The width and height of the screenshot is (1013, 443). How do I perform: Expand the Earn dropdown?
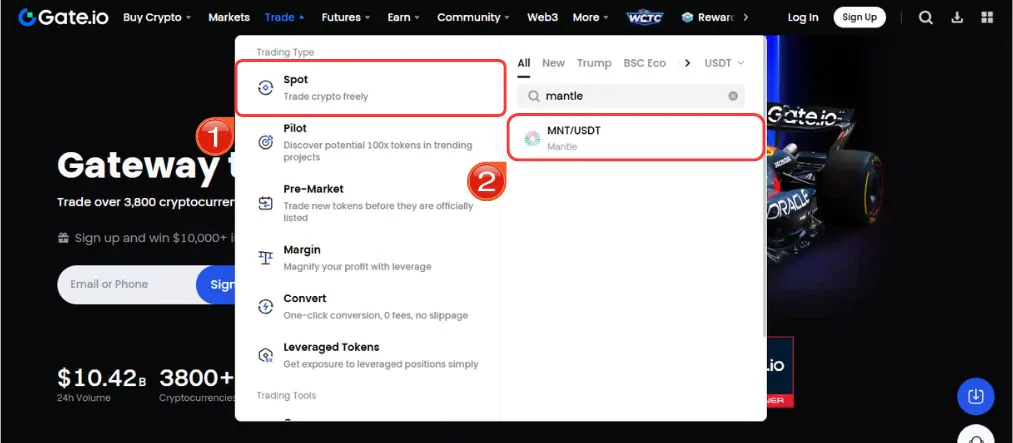(403, 17)
